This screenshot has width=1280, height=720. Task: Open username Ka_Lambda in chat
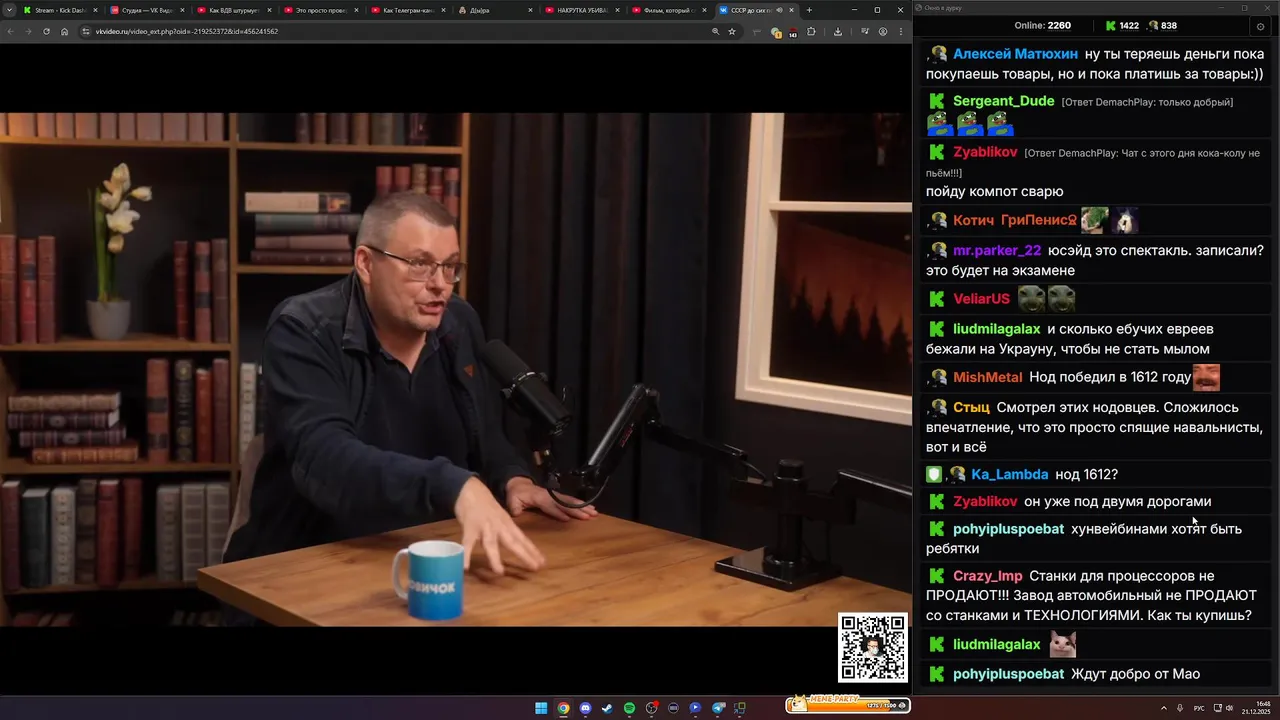click(1009, 474)
